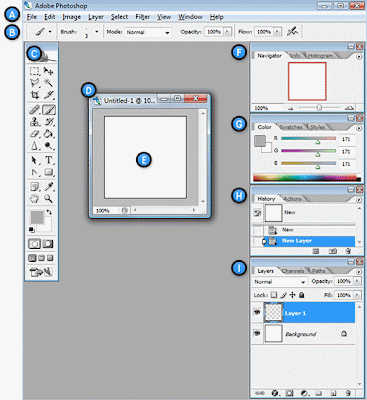Click the R color slider
367x400 pixels.
pyautogui.click(x=309, y=139)
